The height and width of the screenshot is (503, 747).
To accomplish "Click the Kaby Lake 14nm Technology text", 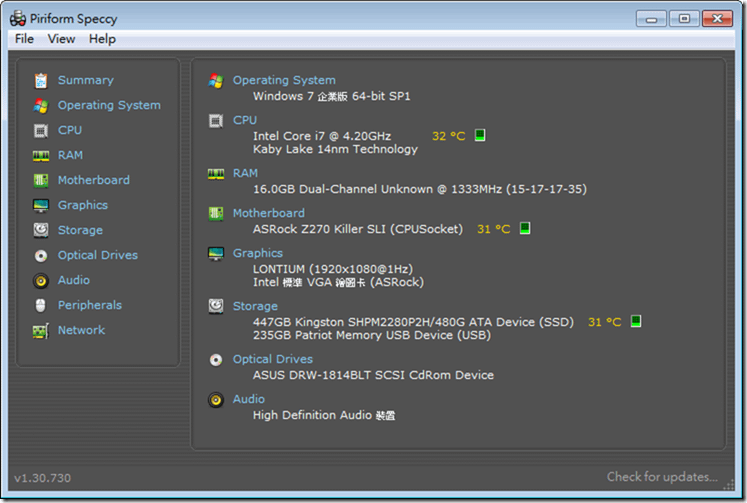I will [335, 150].
